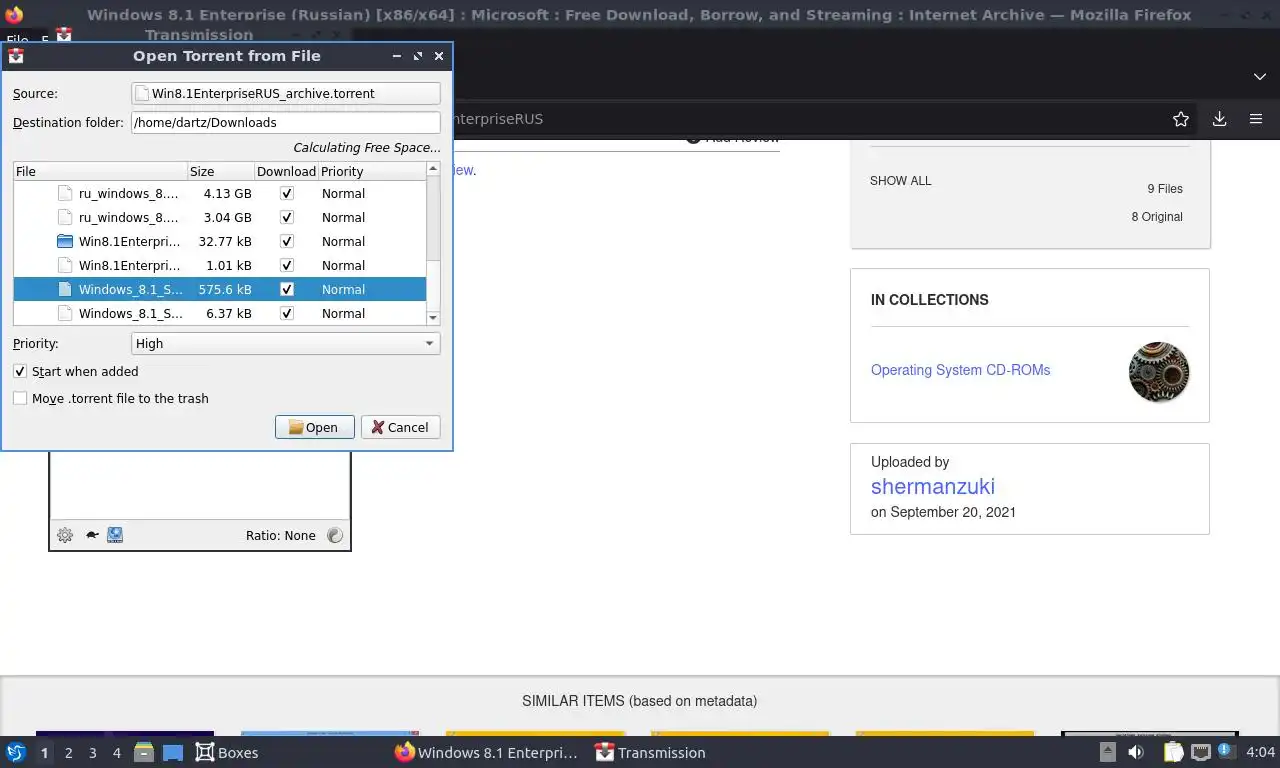The height and width of the screenshot is (768, 1280).
Task: Open the Operating System CD-ROMs link
Action: pos(960,370)
